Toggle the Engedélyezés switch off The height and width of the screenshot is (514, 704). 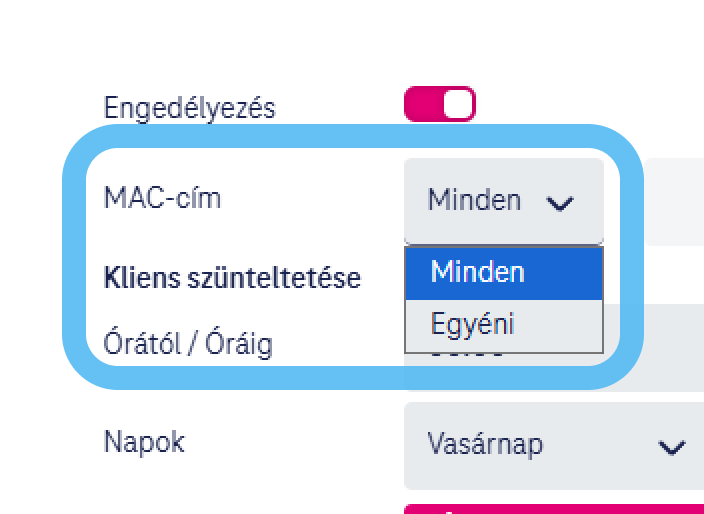[440, 105]
